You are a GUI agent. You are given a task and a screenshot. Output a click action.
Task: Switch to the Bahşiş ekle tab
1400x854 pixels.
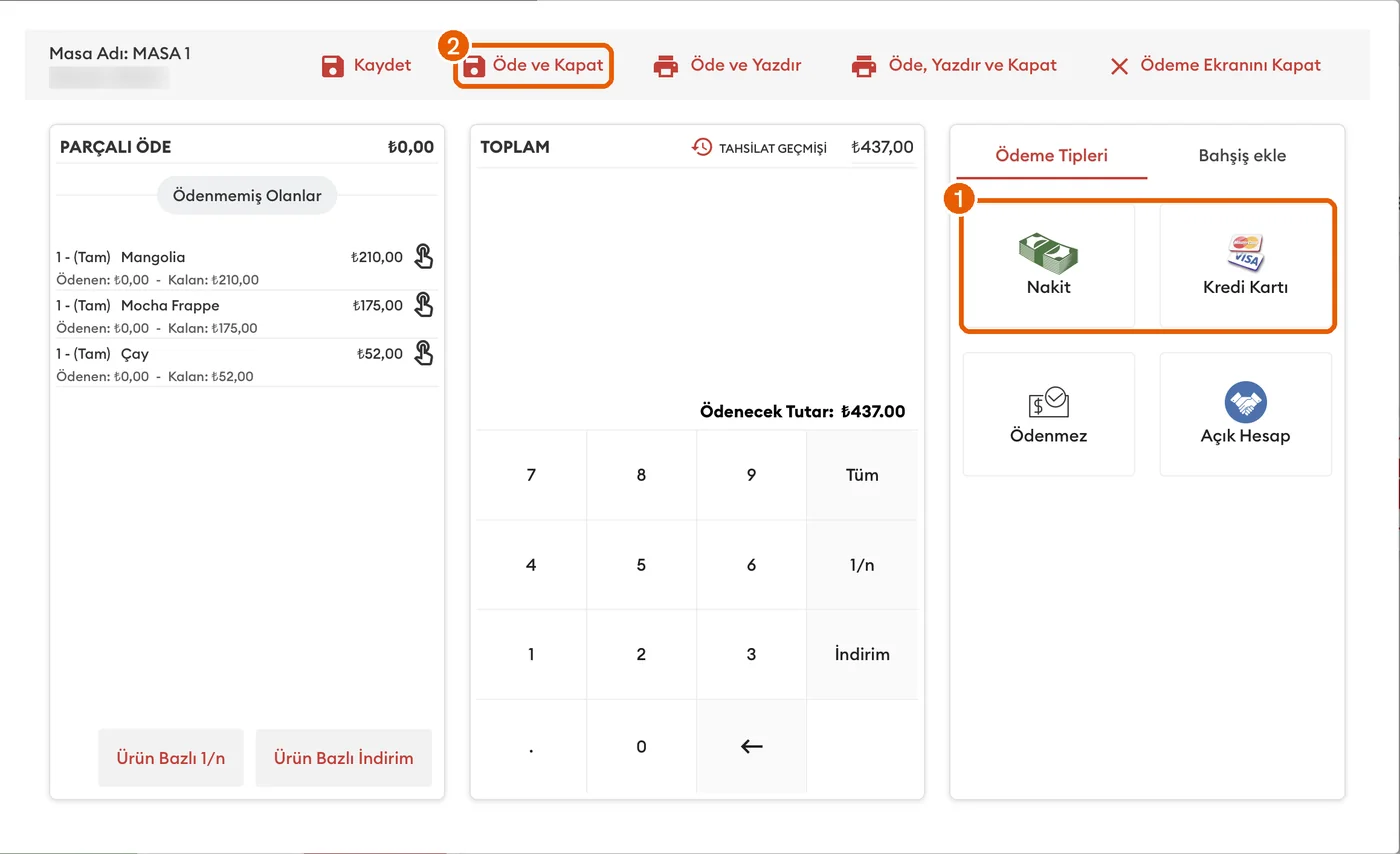[x=1242, y=156]
